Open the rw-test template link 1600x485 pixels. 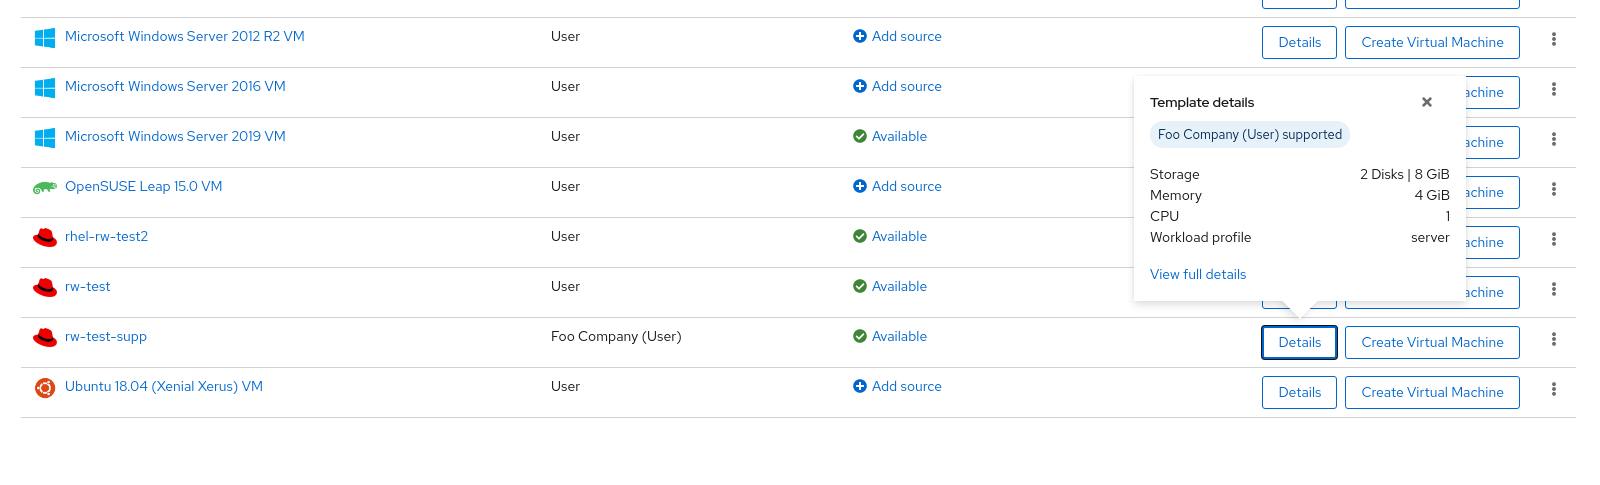(x=88, y=286)
